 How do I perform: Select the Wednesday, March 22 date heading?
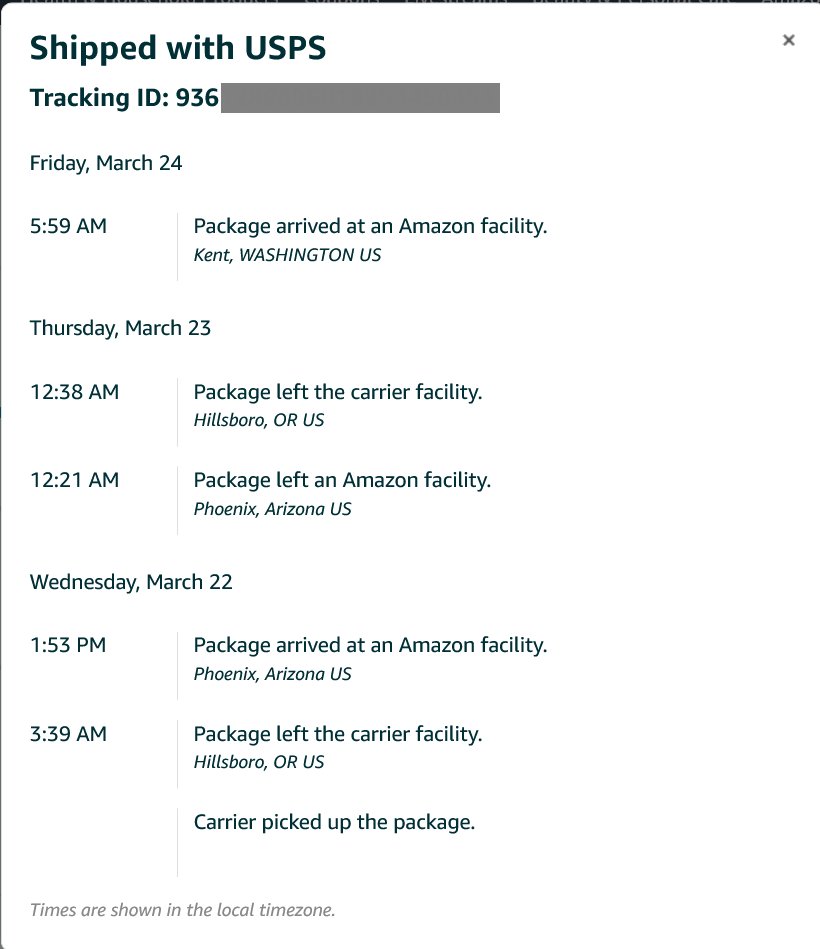coord(131,582)
